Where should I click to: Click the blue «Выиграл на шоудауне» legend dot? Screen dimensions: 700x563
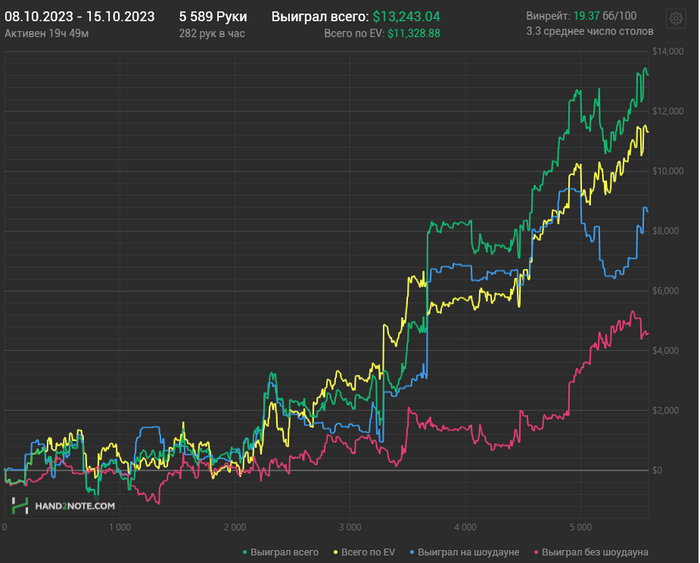point(412,553)
